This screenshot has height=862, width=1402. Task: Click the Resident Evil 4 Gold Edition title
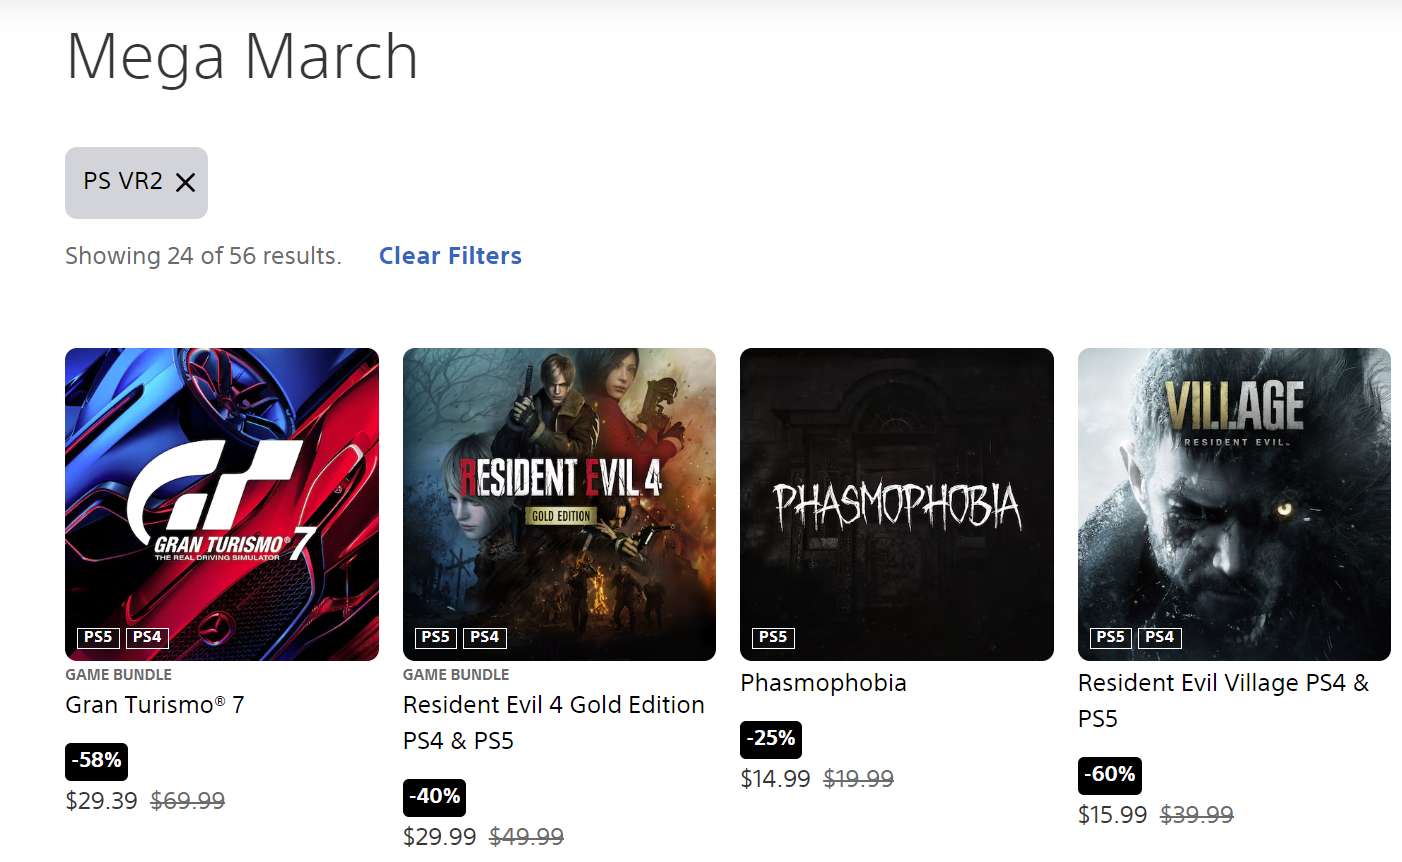click(553, 705)
